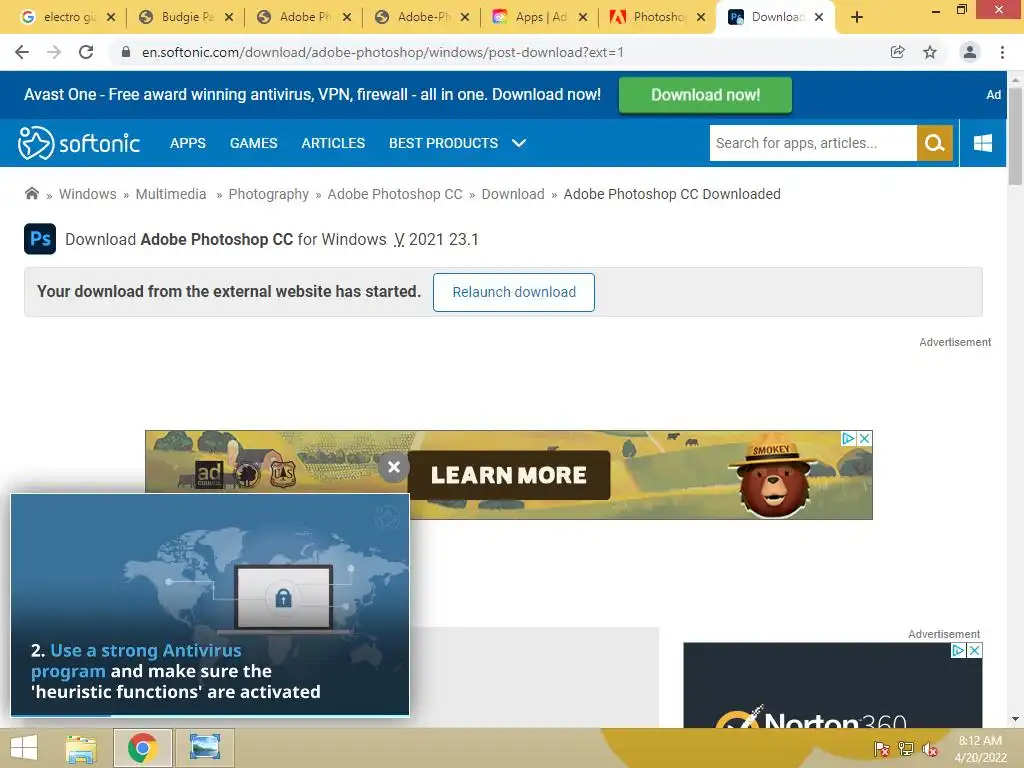Screen dimensions: 1024x768
Task: Open AdChoices icon on Smokey banner
Action: tap(848, 438)
